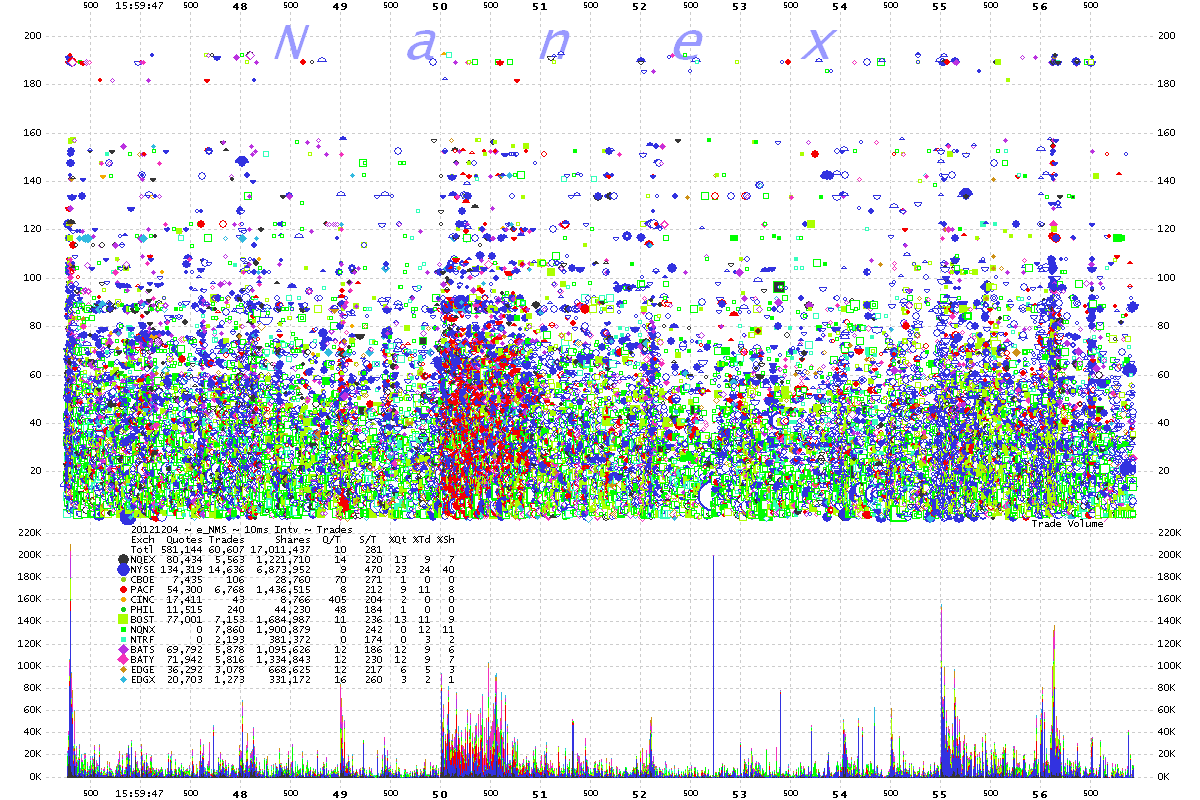Click the top axis second marker 50
This screenshot has width=1200, height=800.
coord(440,6)
